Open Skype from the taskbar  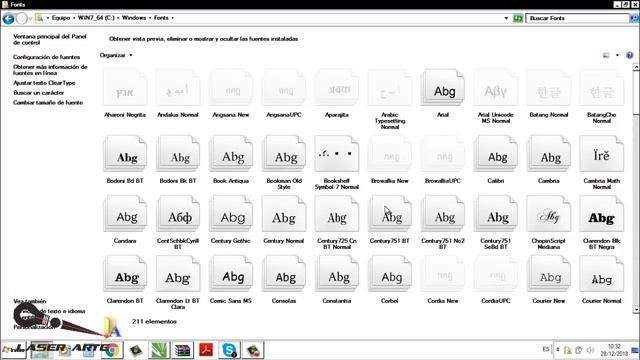tap(229, 350)
